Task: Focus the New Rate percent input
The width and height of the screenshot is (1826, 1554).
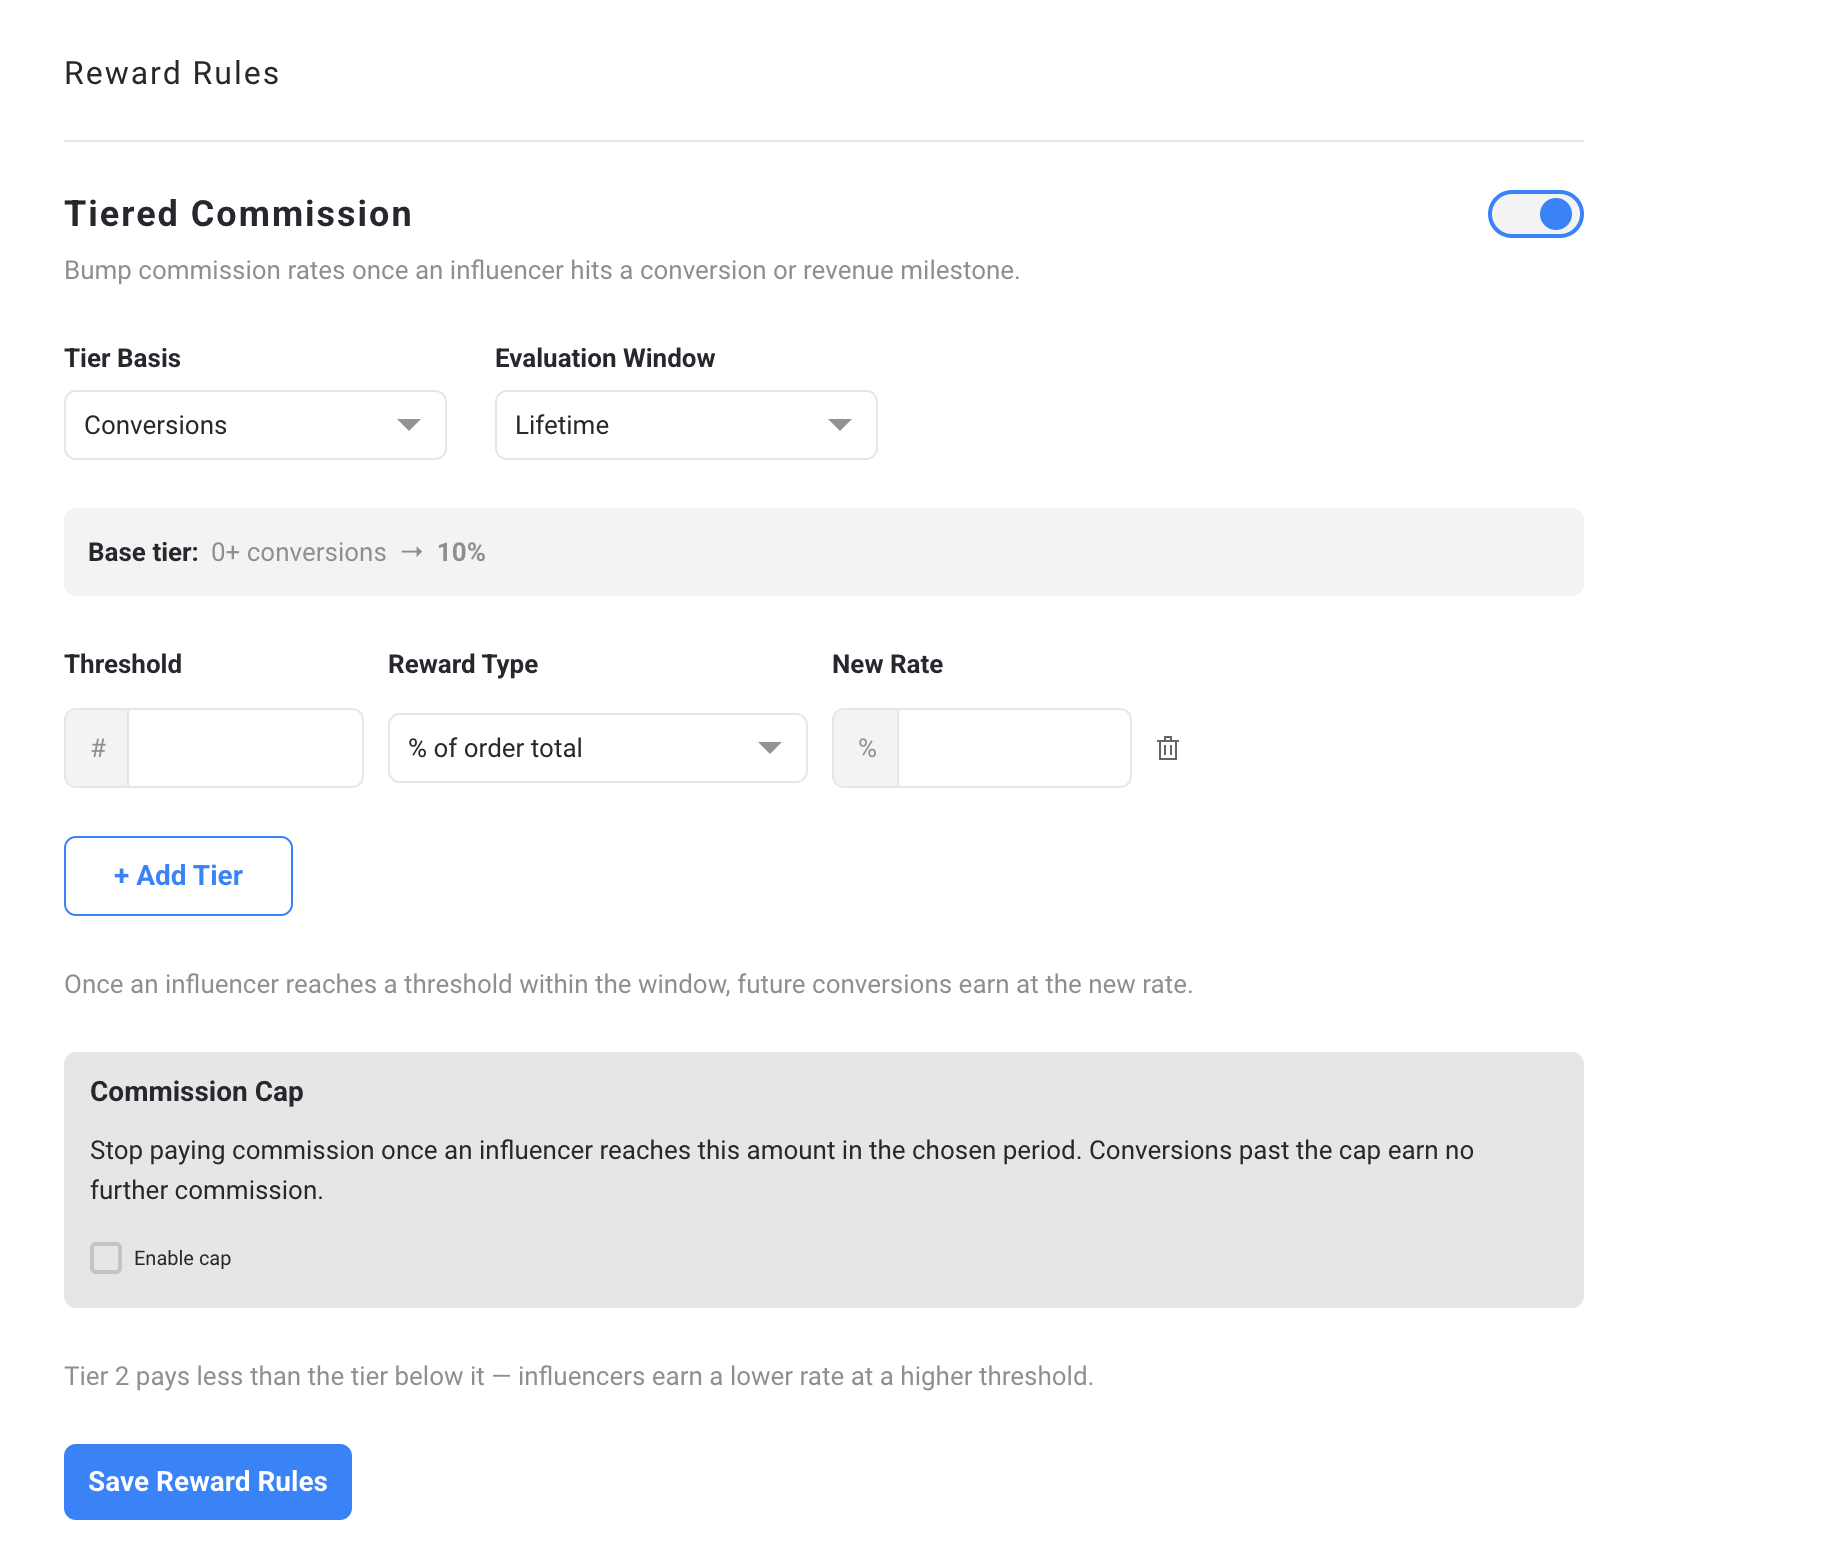Action: 1014,748
